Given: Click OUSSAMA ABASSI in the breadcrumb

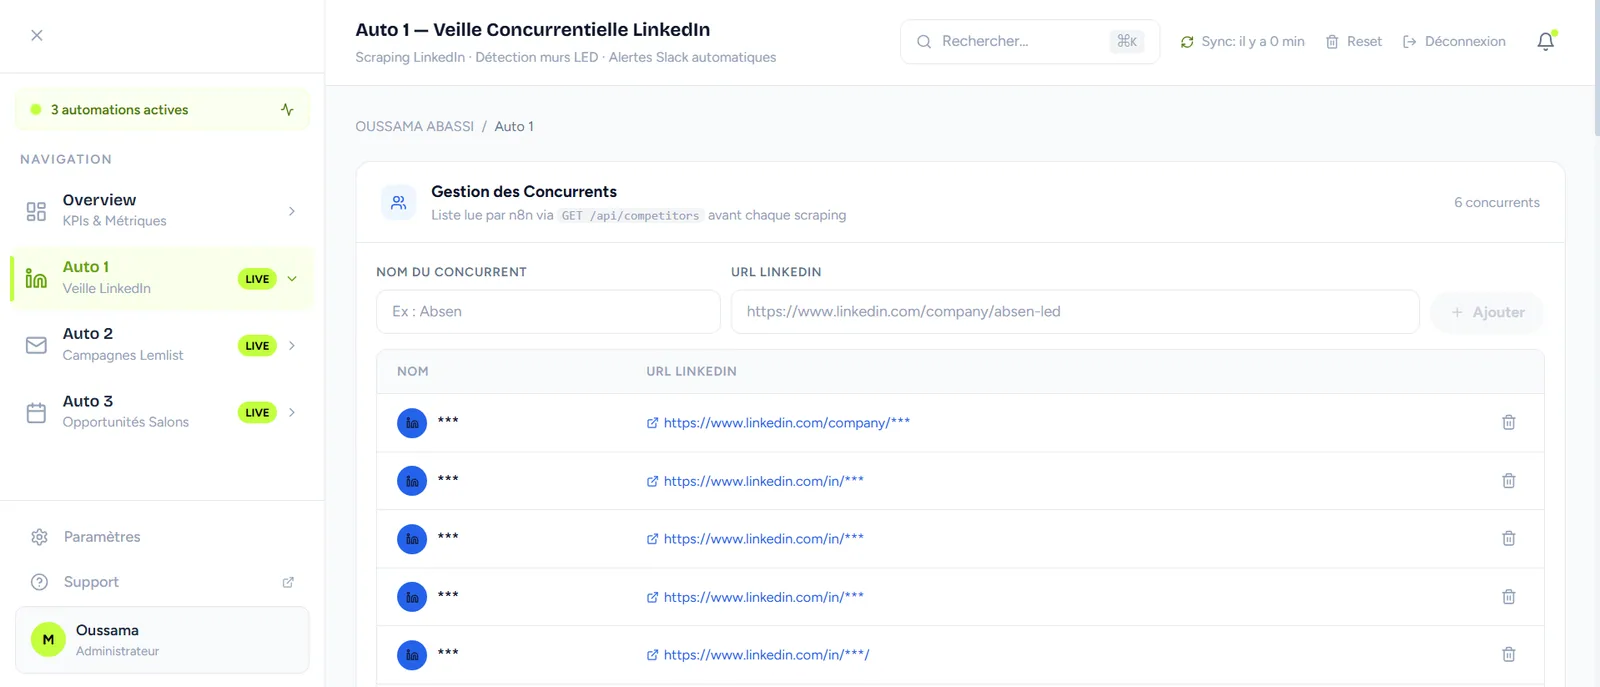Looking at the screenshot, I should point(415,127).
